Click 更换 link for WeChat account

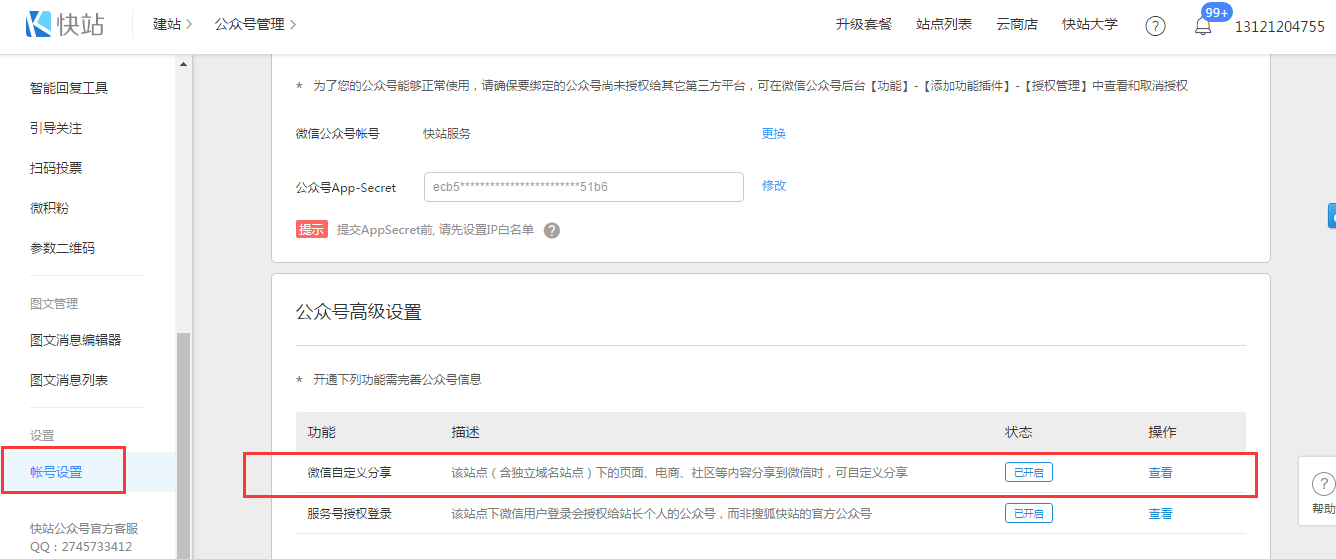pos(773,133)
